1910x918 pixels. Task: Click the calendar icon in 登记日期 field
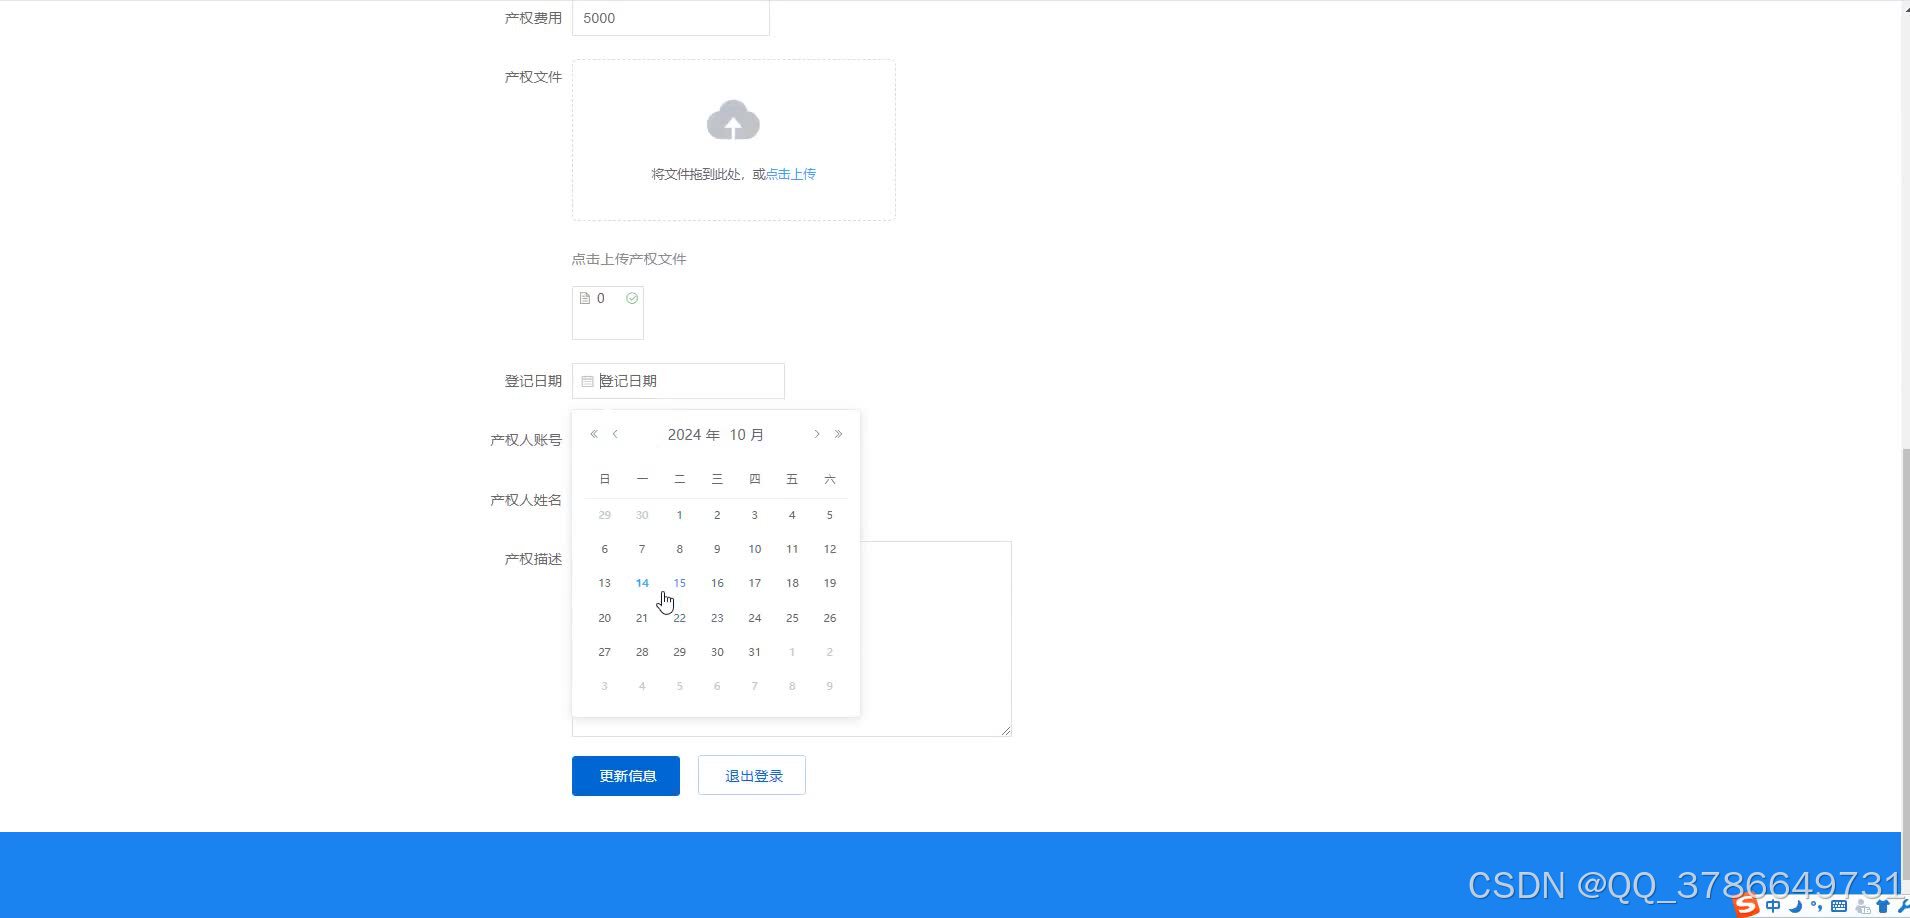click(x=588, y=381)
